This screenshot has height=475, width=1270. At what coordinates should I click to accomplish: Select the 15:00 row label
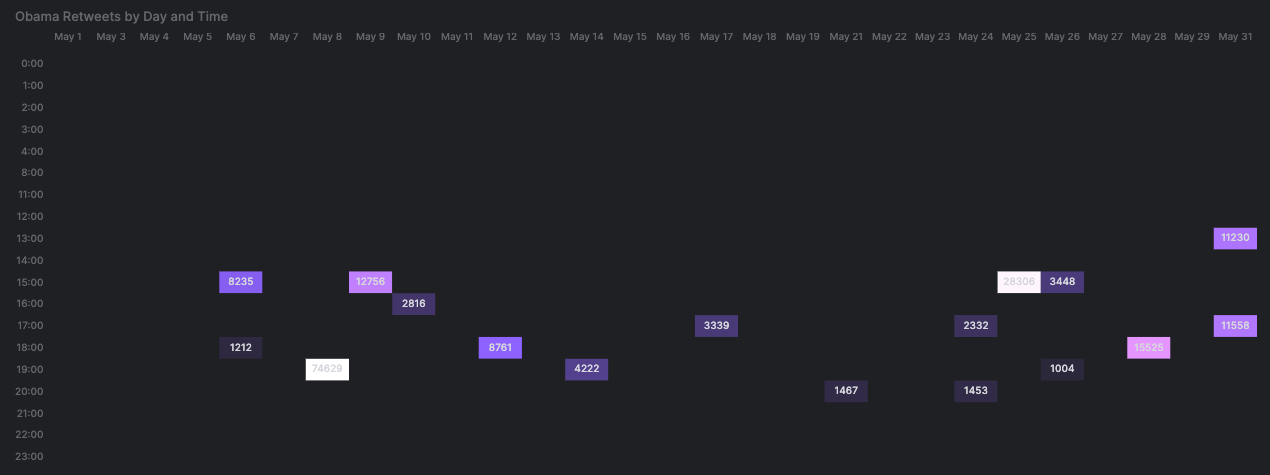(x=31, y=282)
